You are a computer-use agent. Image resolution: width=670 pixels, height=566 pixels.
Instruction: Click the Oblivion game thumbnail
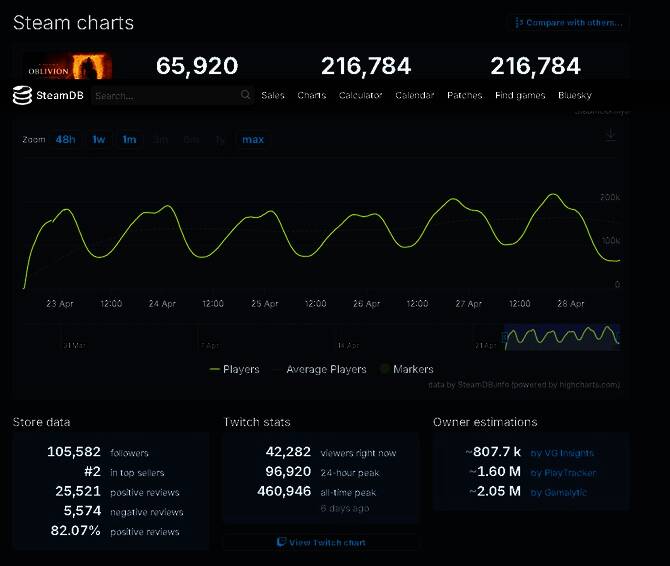tap(81, 66)
